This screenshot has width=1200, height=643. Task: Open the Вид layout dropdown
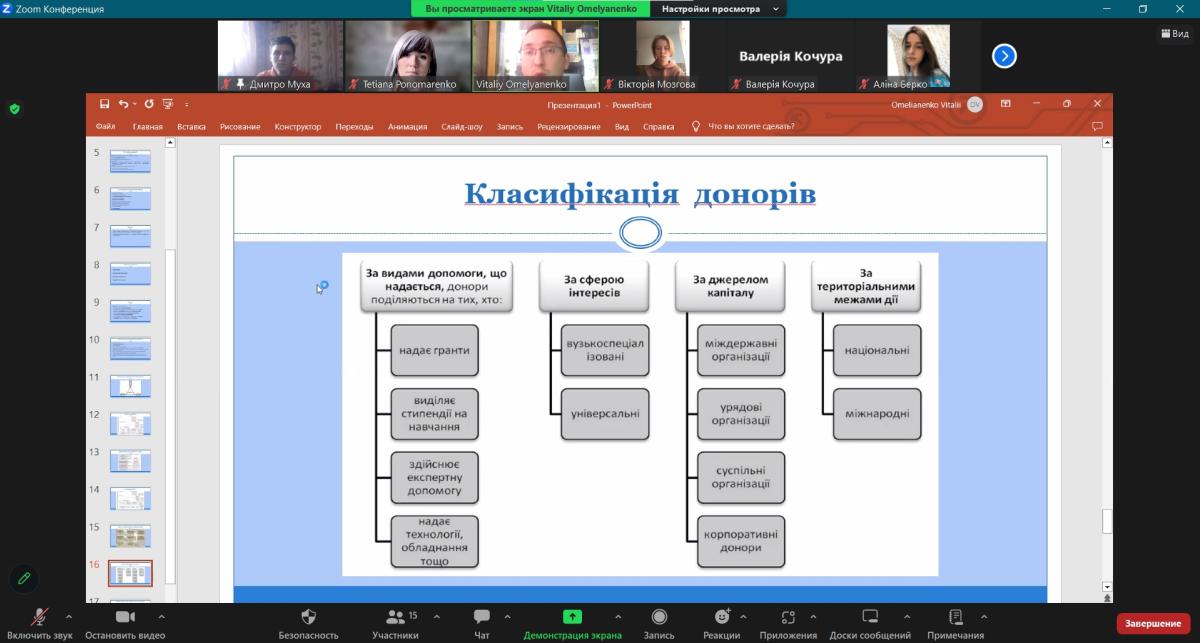pyautogui.click(x=1175, y=33)
